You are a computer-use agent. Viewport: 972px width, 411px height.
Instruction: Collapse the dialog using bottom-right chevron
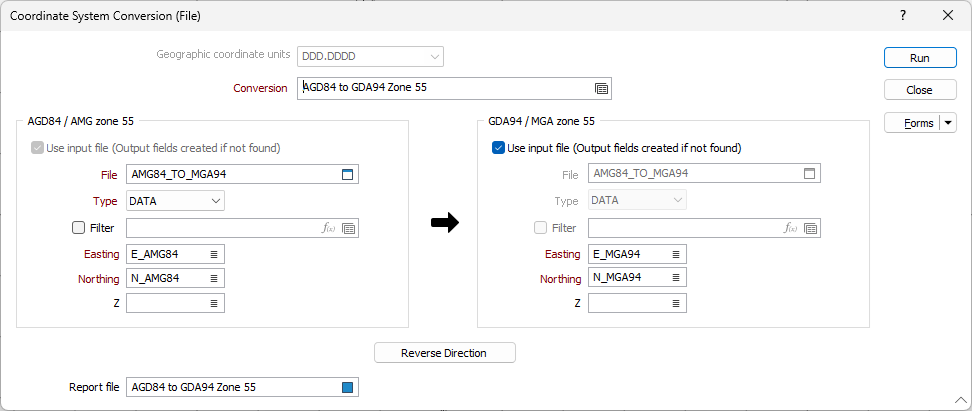coord(960,399)
